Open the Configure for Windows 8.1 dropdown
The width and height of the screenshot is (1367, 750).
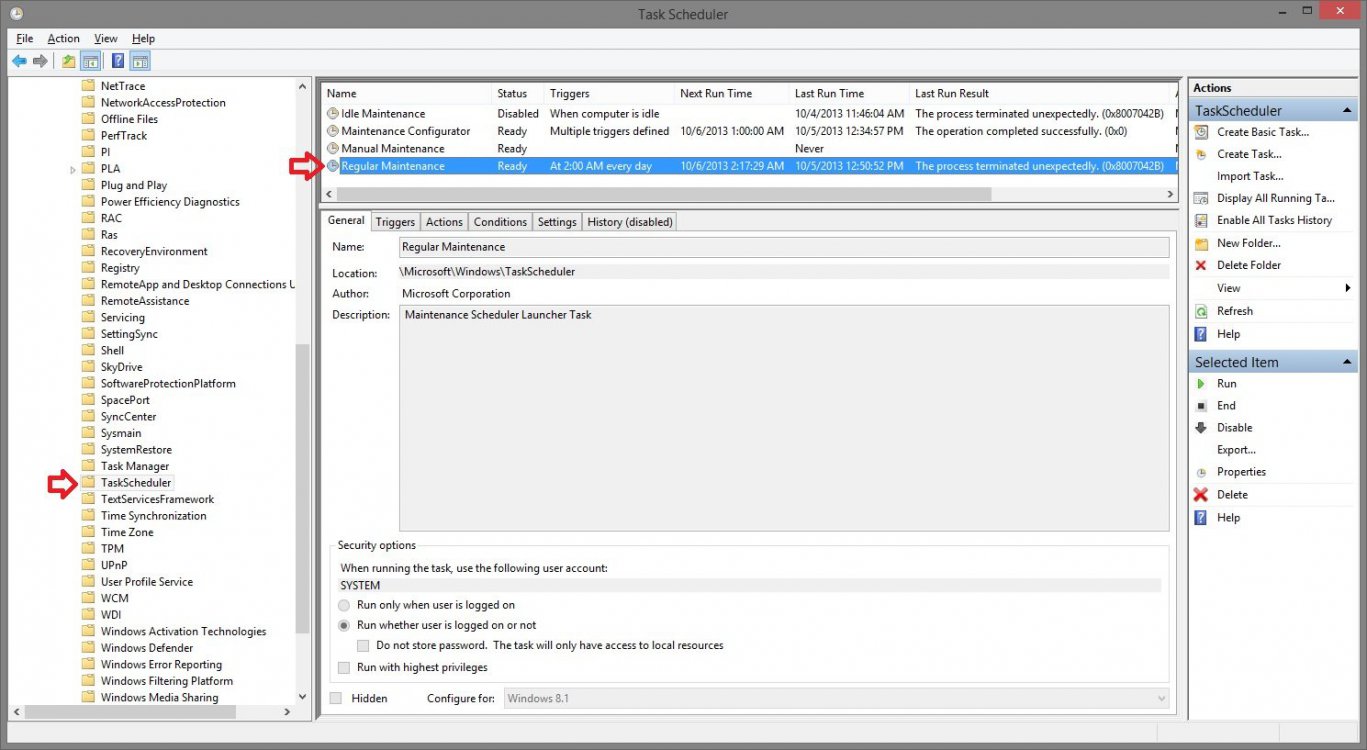836,698
